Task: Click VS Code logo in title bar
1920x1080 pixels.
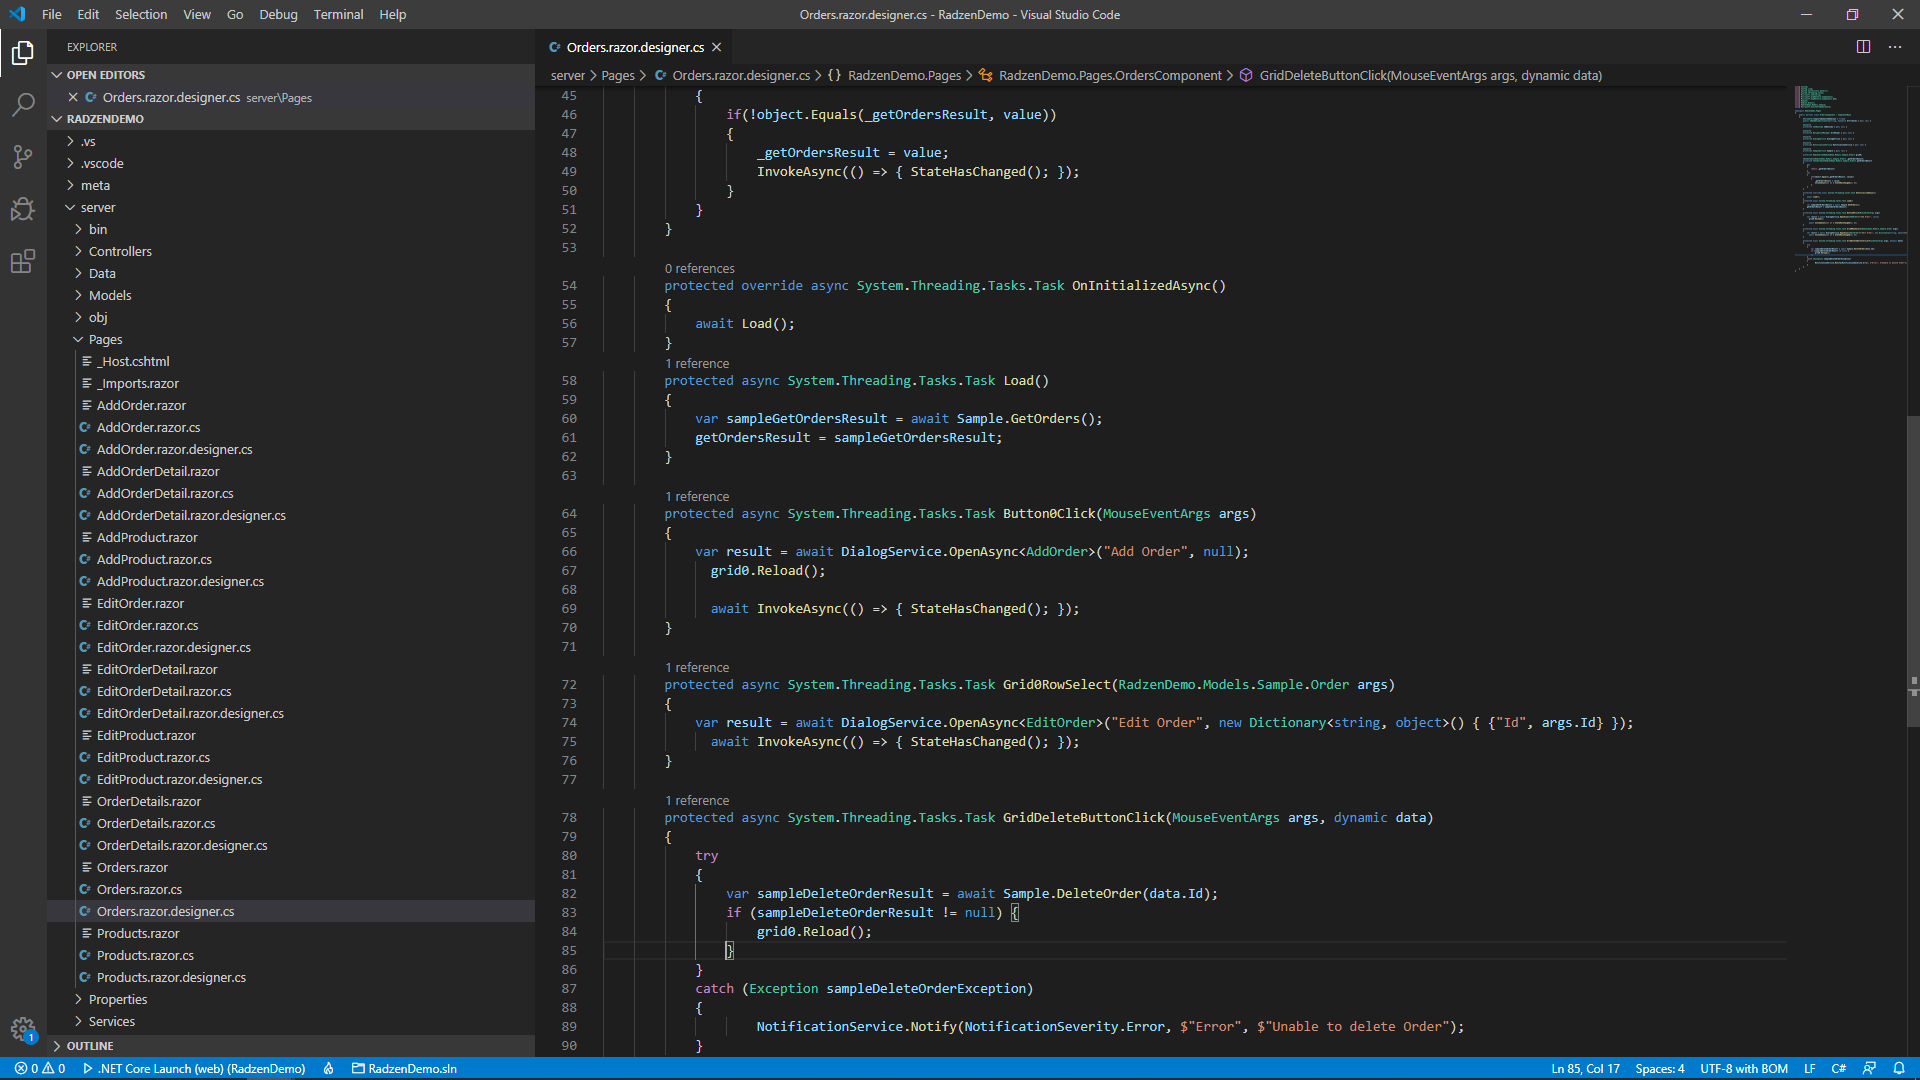Action: 17,14
